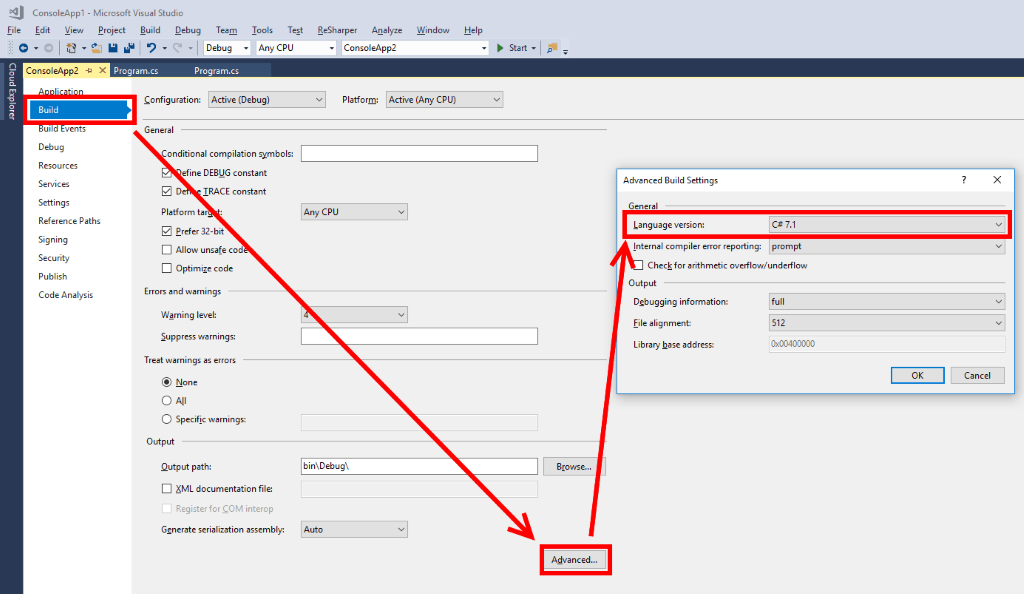This screenshot has height=594, width=1024.
Task: Click the Undo toolbar icon
Action: pyautogui.click(x=152, y=48)
